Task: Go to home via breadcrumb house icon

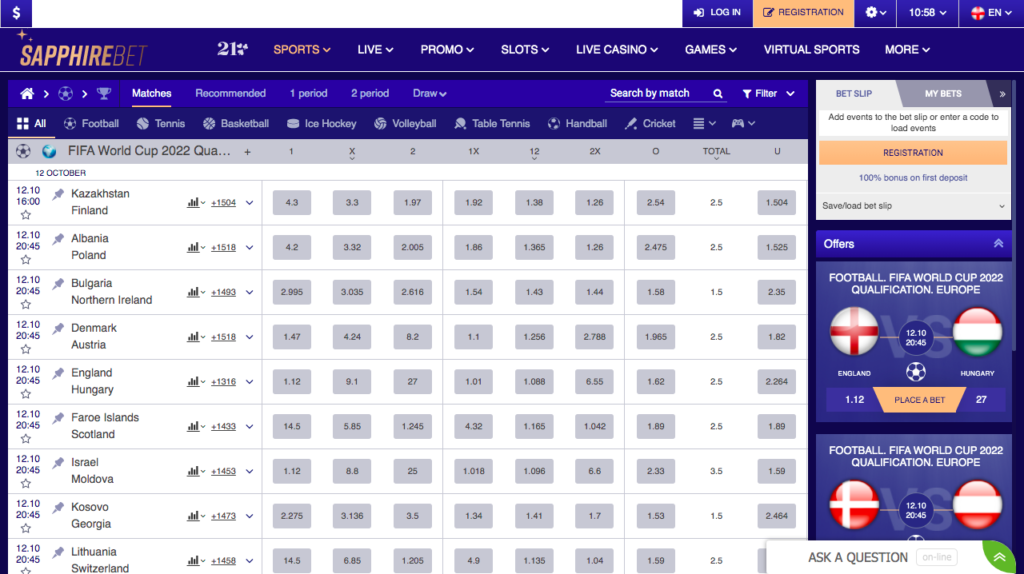Action: 27,93
